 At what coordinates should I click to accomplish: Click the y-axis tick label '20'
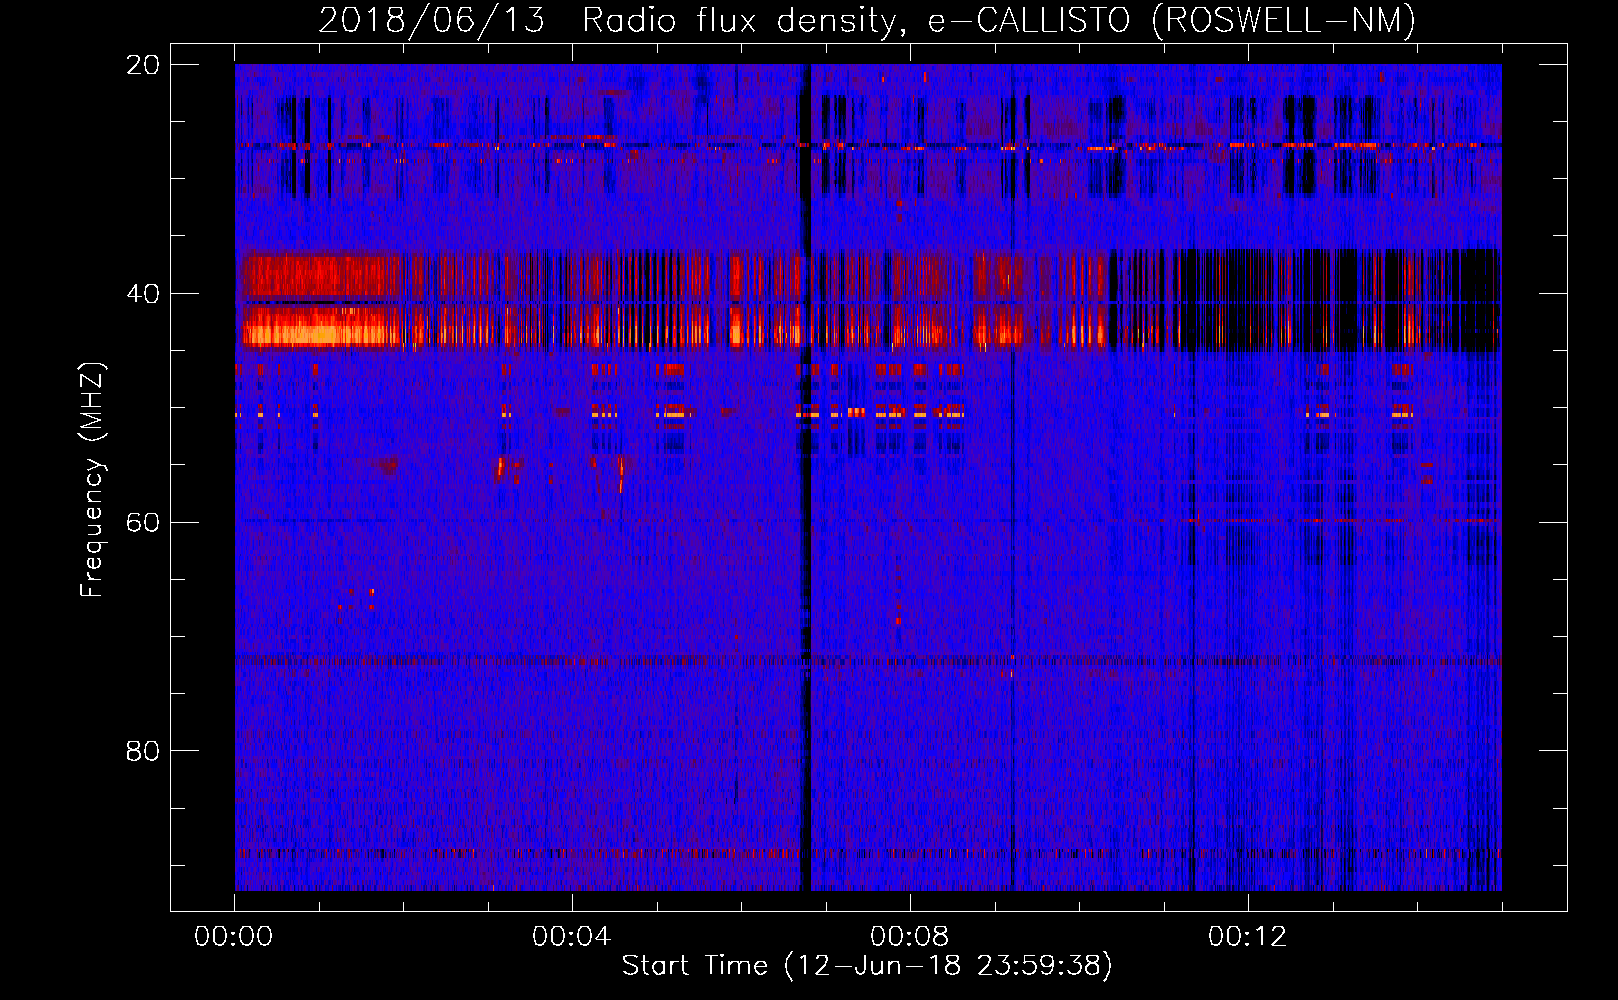143,65
